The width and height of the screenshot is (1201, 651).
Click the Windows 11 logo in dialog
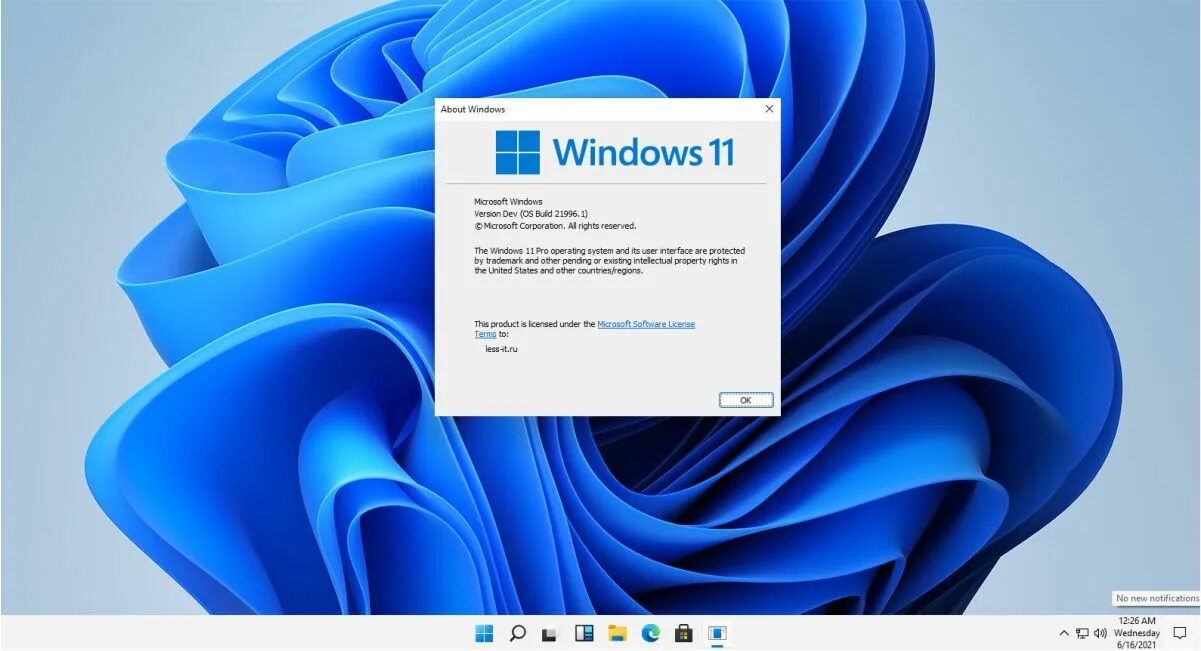coord(615,152)
